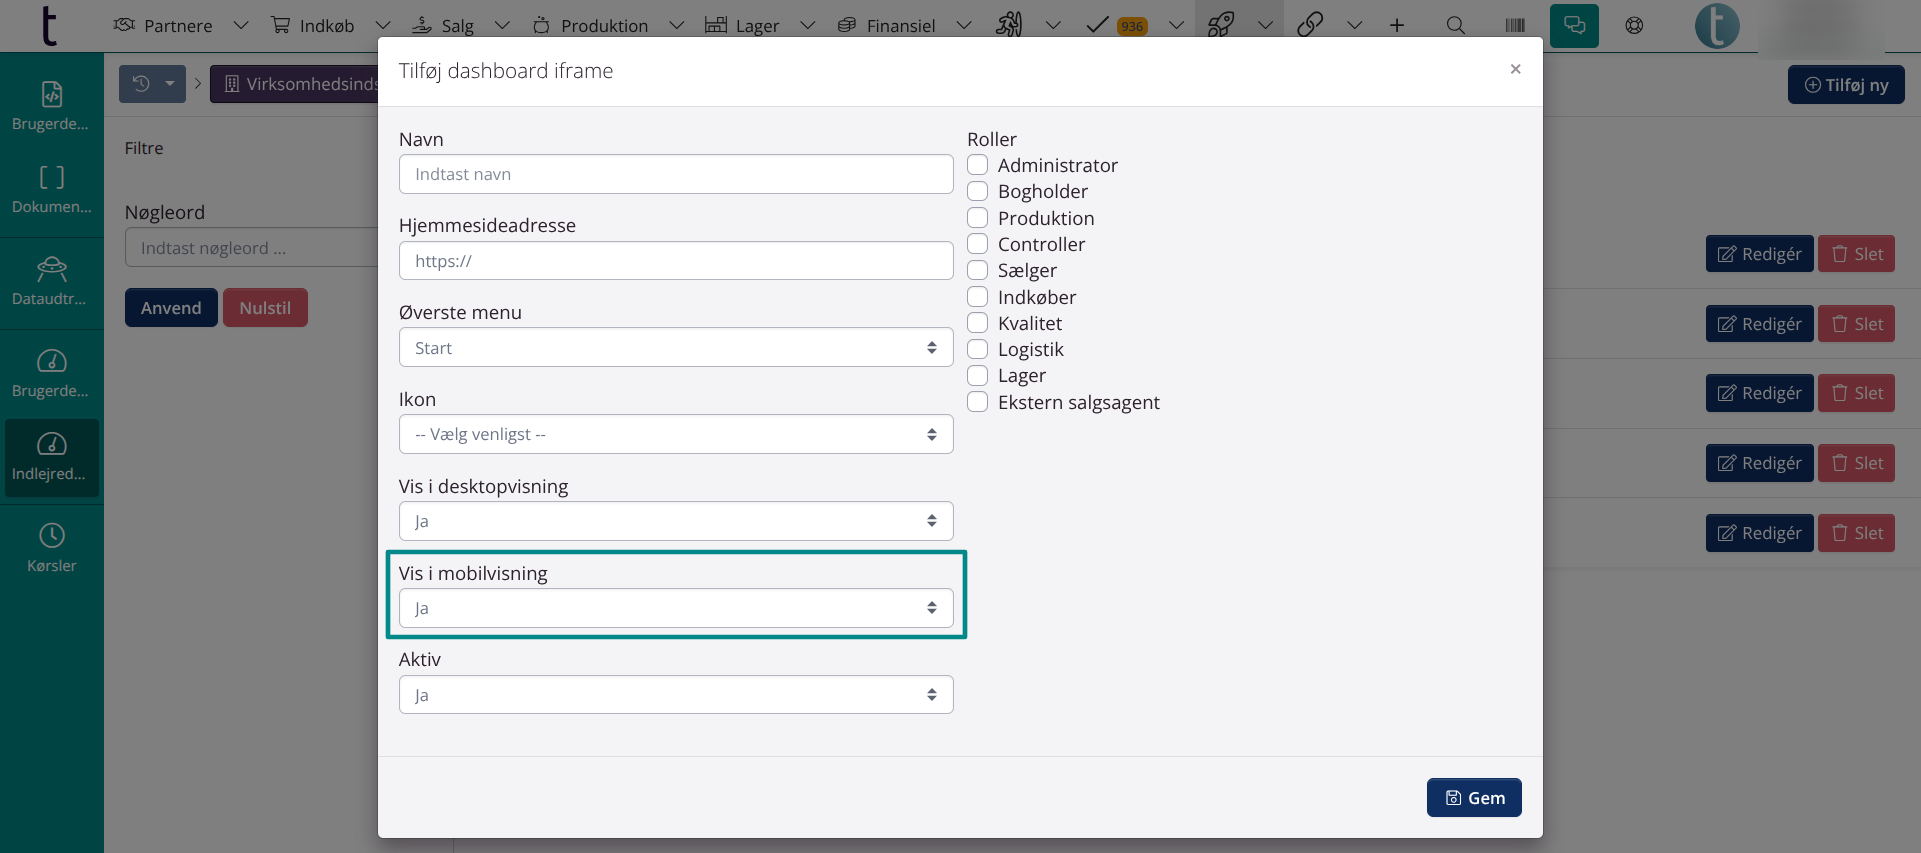Viewport: 1921px width, 853px height.
Task: Close the Tilføj dashboard iframe dialog
Action: click(1516, 69)
